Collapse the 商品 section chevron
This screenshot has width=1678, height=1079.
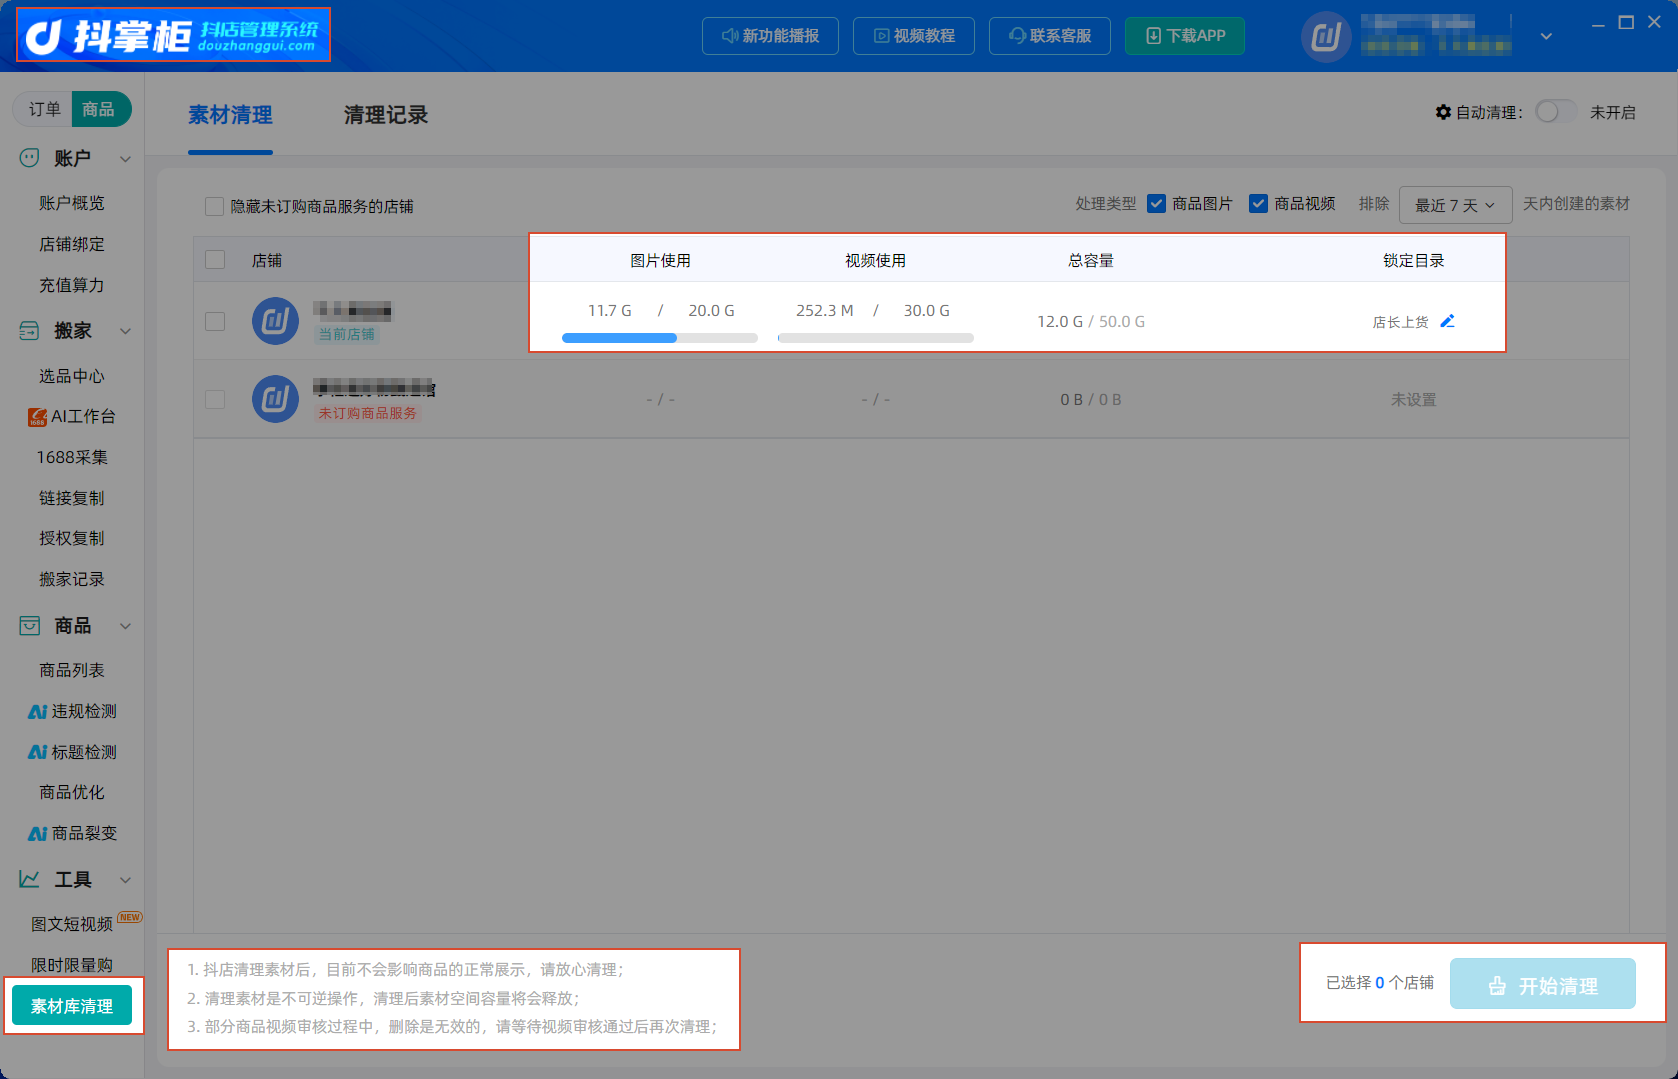(x=126, y=626)
